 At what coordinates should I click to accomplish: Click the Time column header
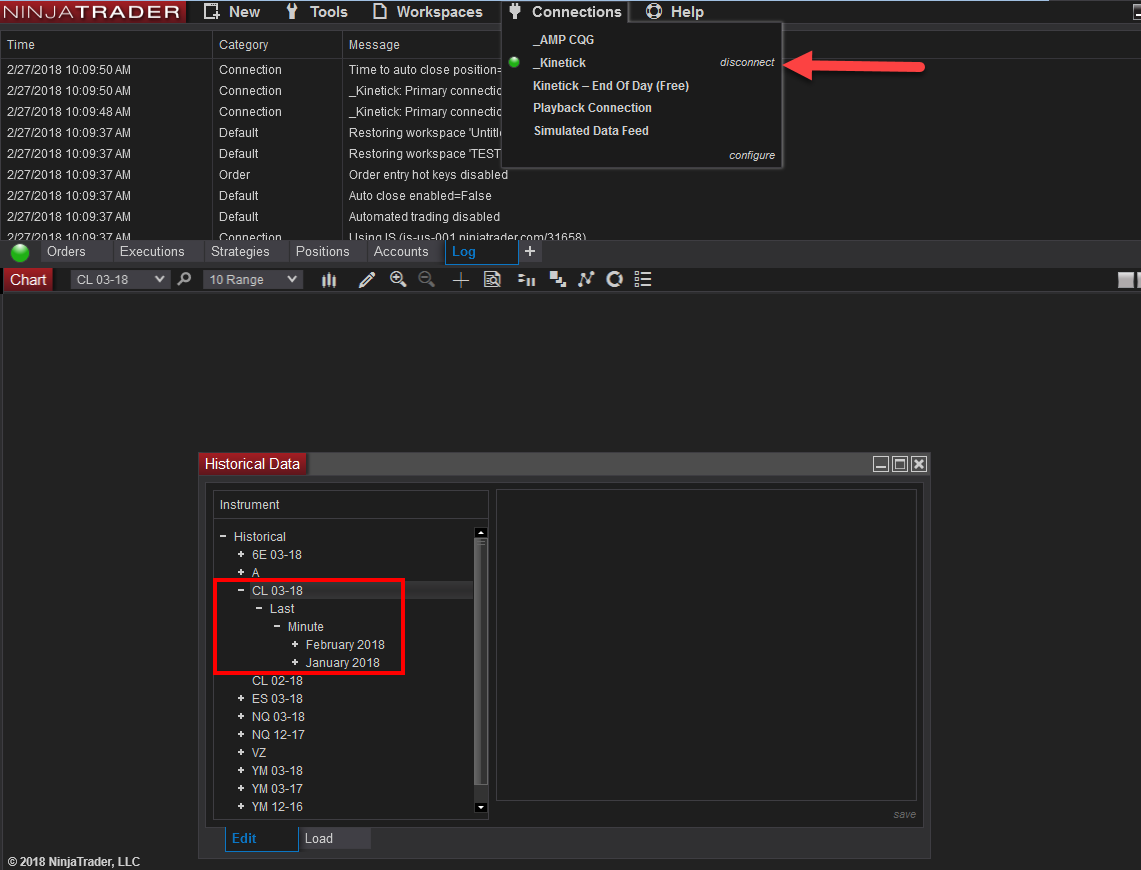pos(106,45)
